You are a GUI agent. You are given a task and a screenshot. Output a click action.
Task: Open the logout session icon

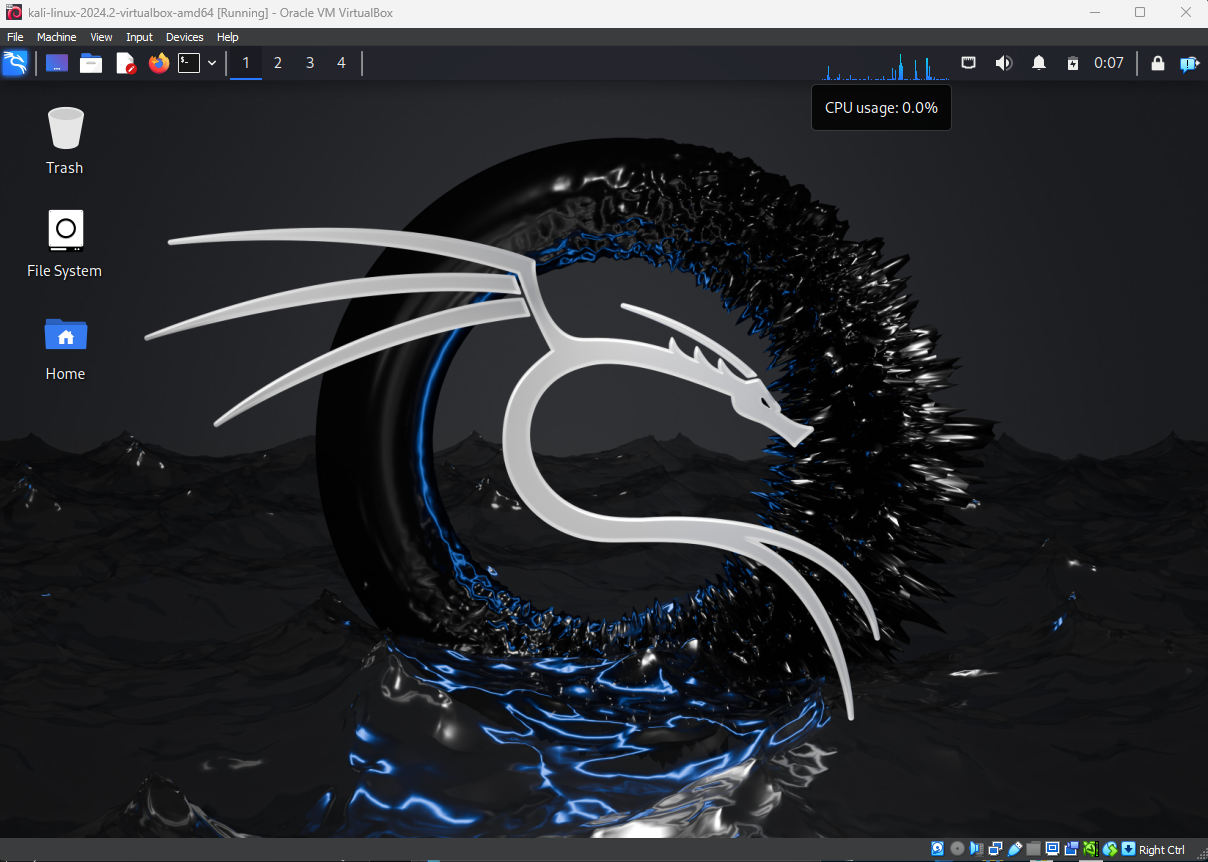tap(1189, 63)
